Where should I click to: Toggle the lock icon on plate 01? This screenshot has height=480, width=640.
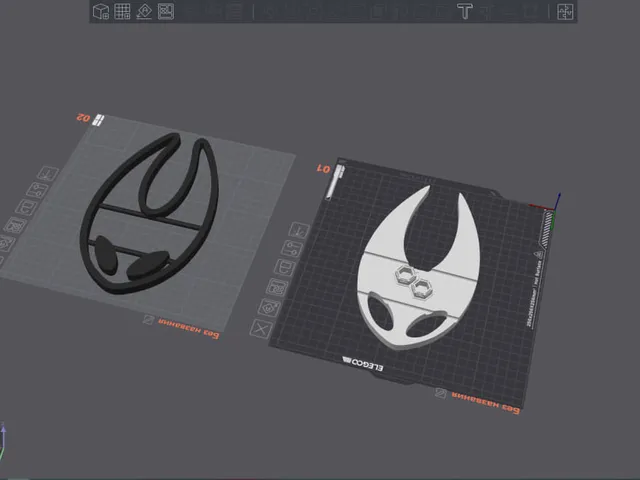coord(285,268)
